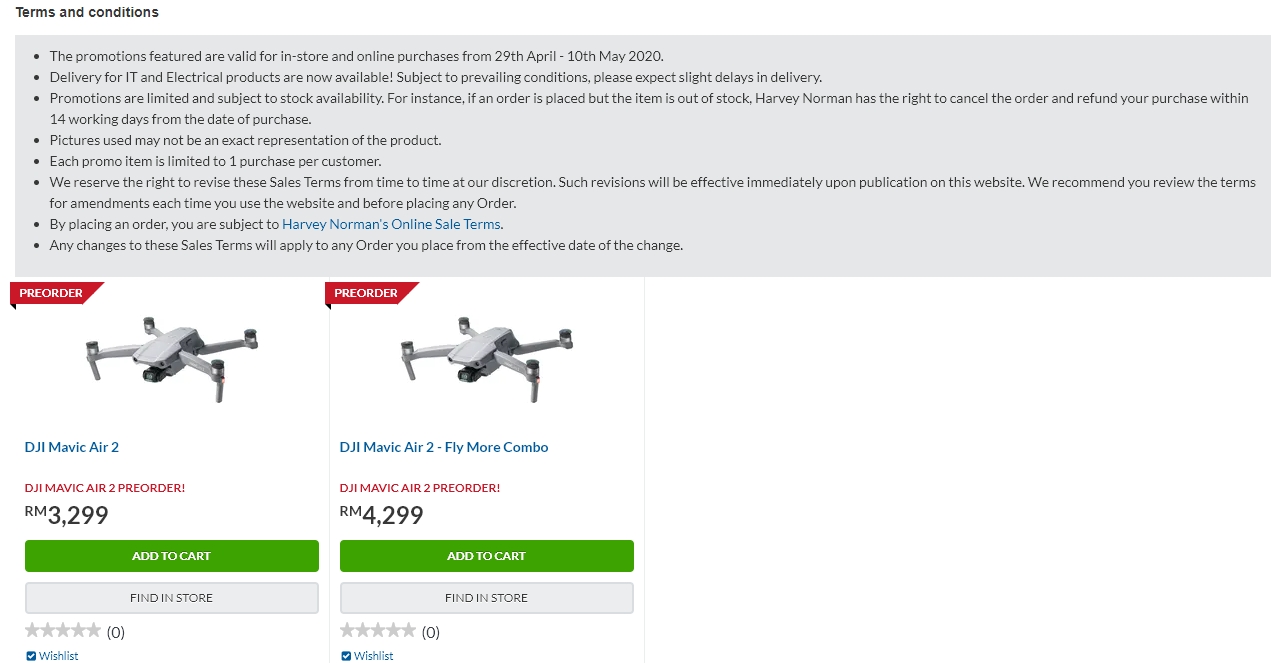Click the red preorder promo text above RM3,299
Image resolution: width=1271 pixels, height=663 pixels.
click(105, 488)
